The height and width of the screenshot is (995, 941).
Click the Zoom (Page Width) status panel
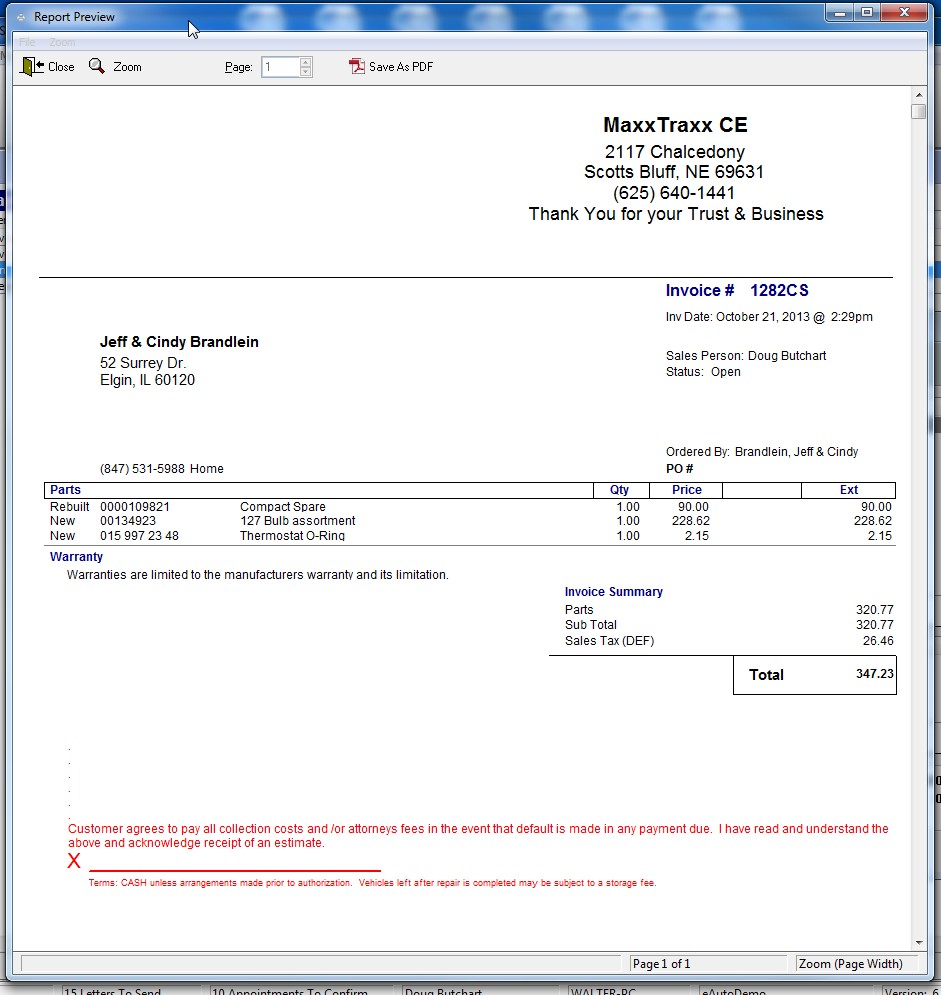coord(857,963)
